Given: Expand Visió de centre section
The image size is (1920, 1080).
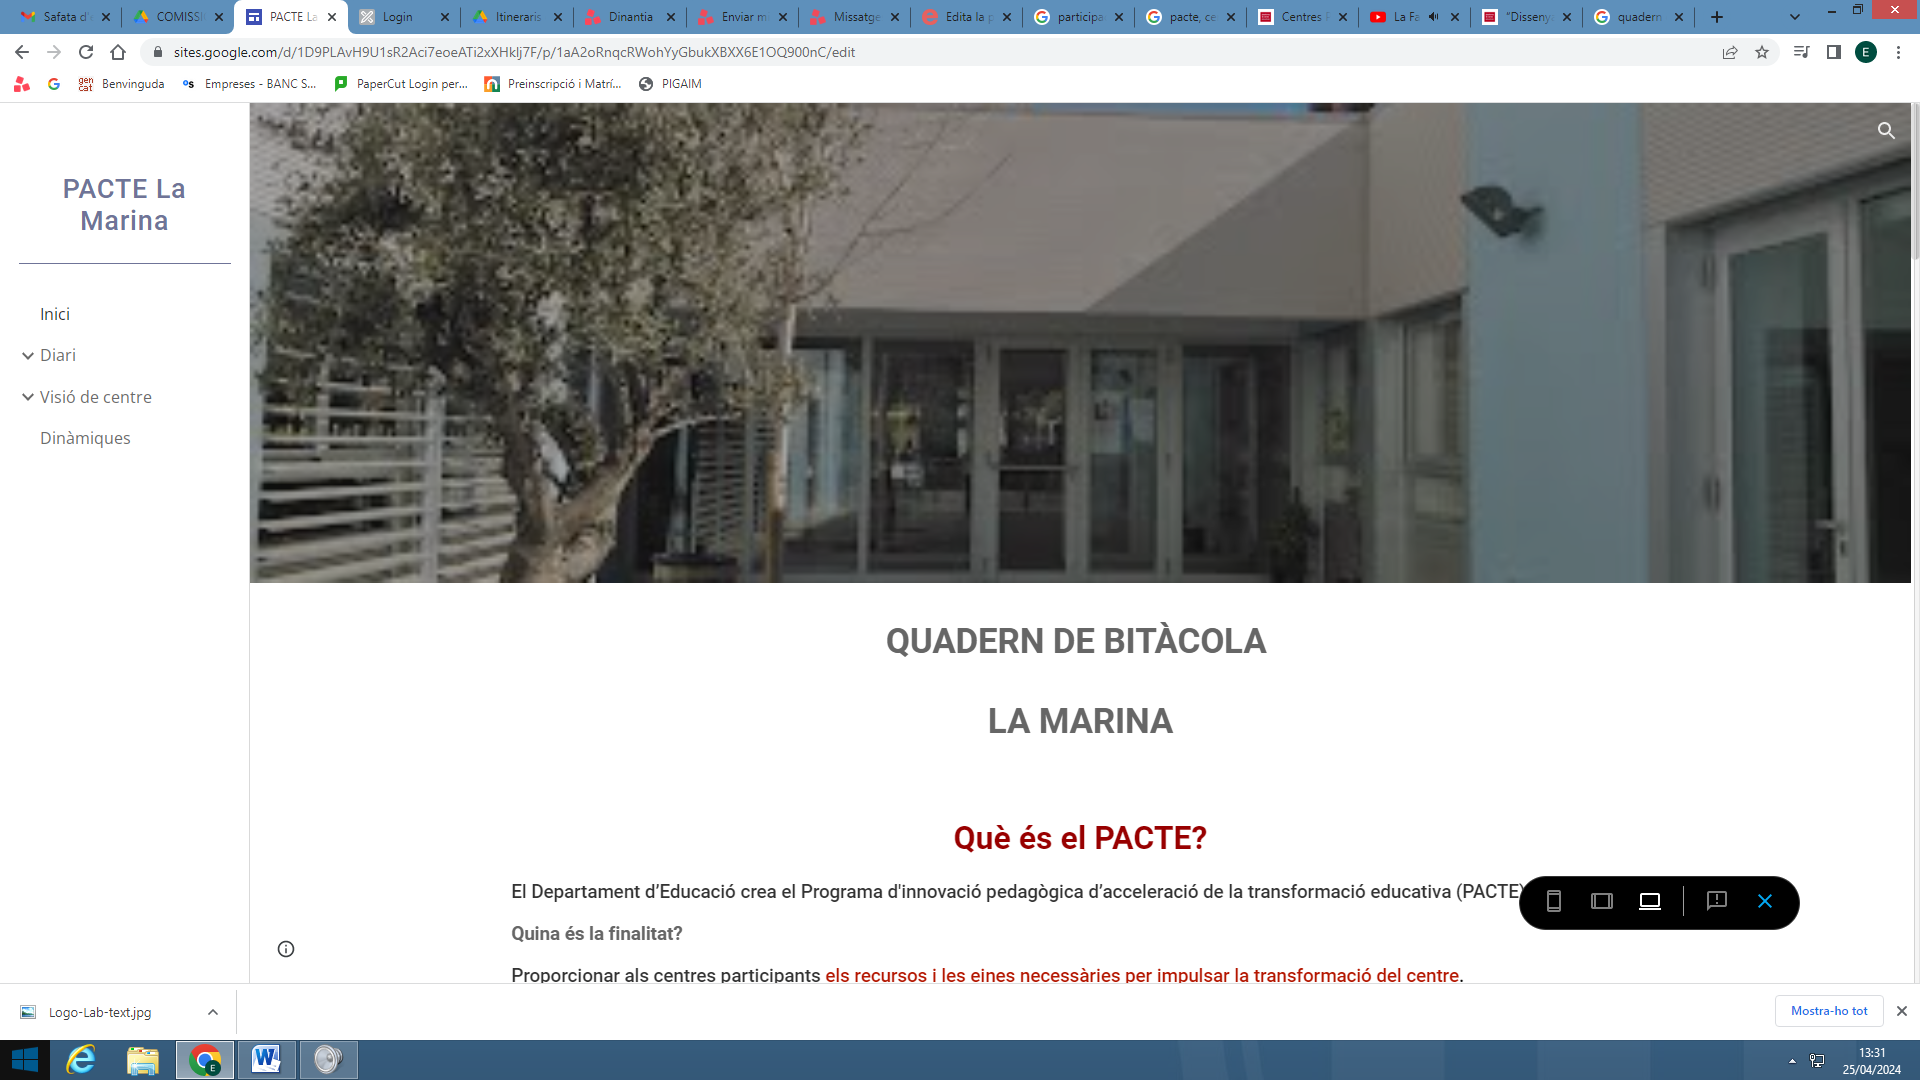Looking at the screenshot, I should [x=28, y=397].
